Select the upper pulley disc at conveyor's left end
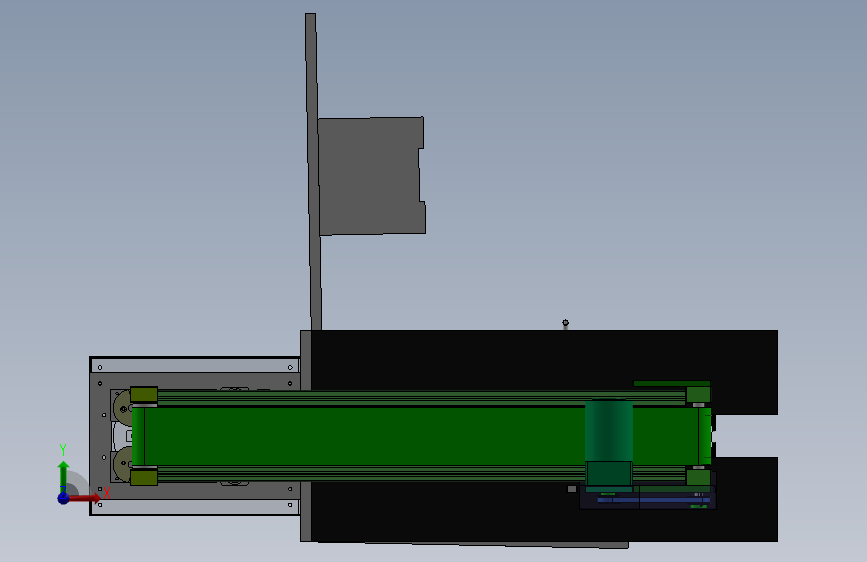The width and height of the screenshot is (867, 562). coord(122,408)
